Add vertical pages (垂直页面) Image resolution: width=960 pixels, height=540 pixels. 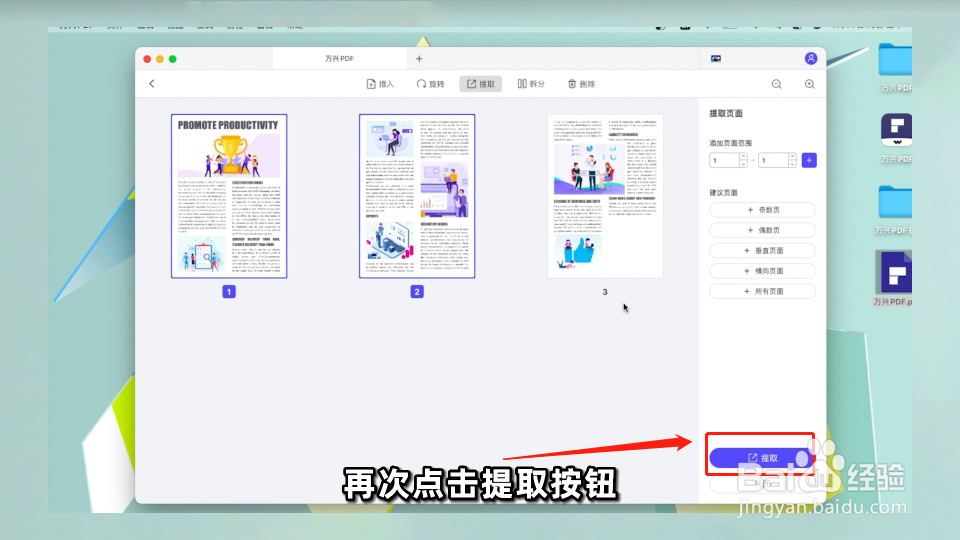tap(763, 250)
